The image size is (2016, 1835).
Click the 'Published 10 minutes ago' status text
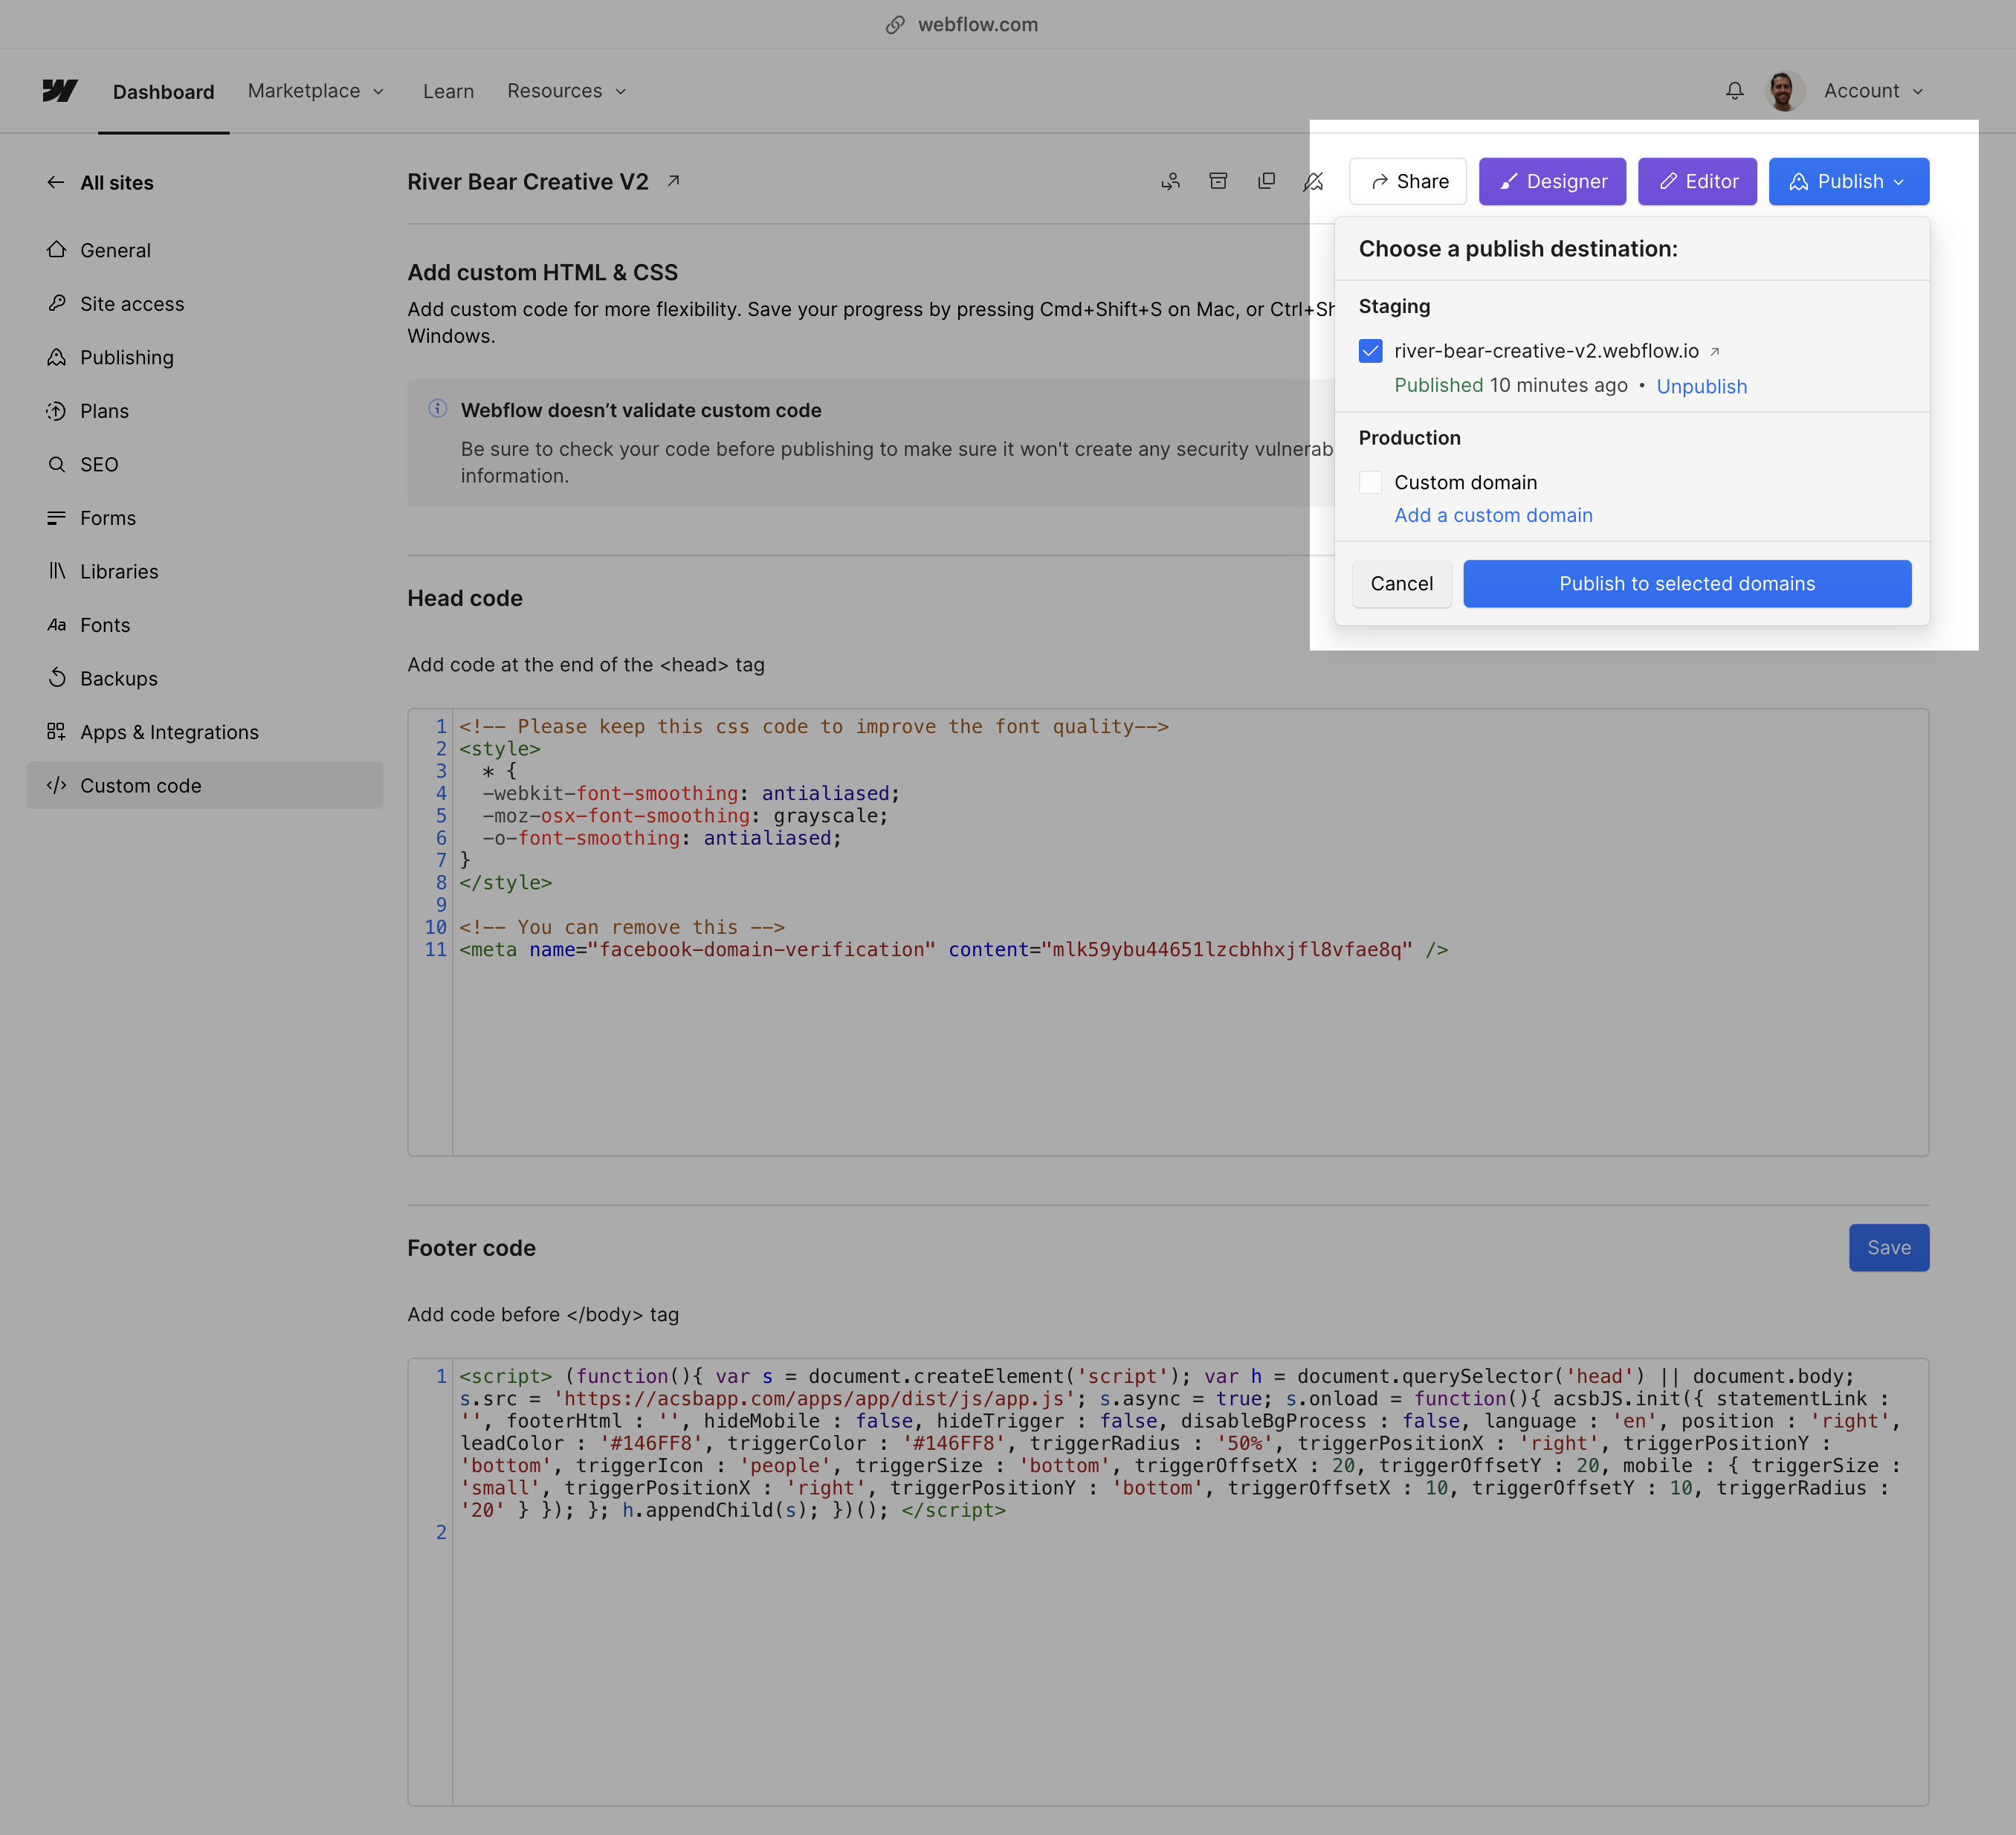1510,386
